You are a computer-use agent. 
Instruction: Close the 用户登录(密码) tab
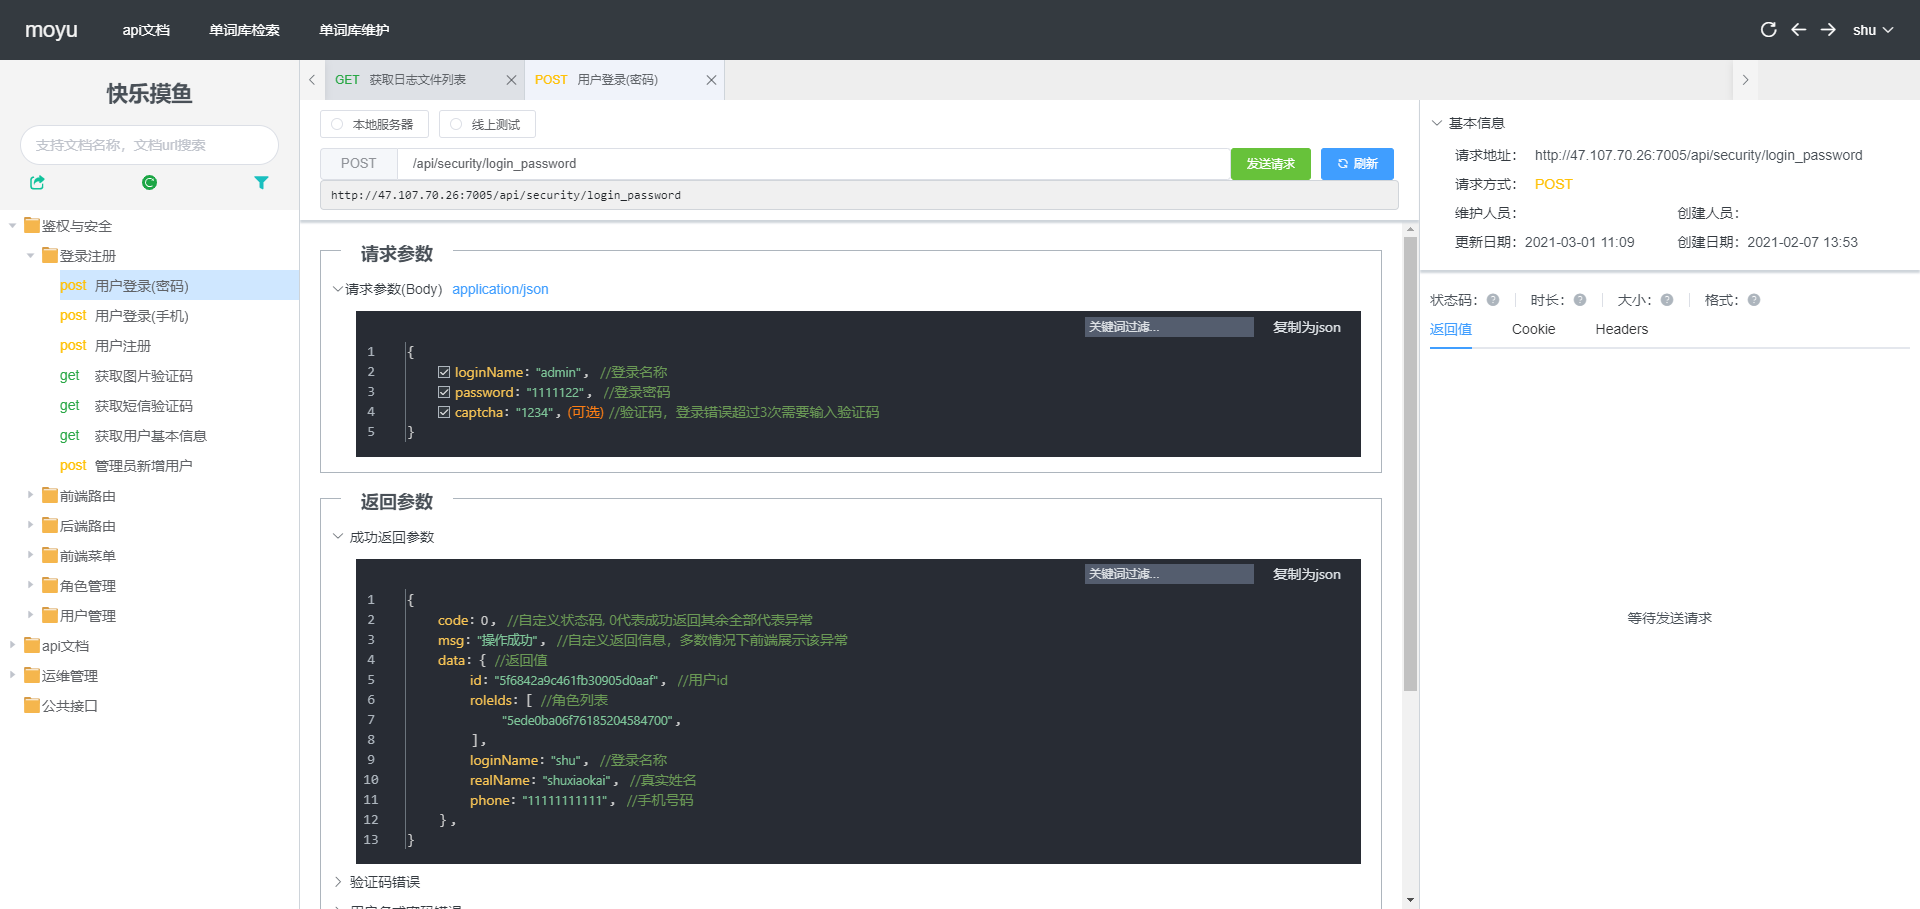pyautogui.click(x=711, y=80)
